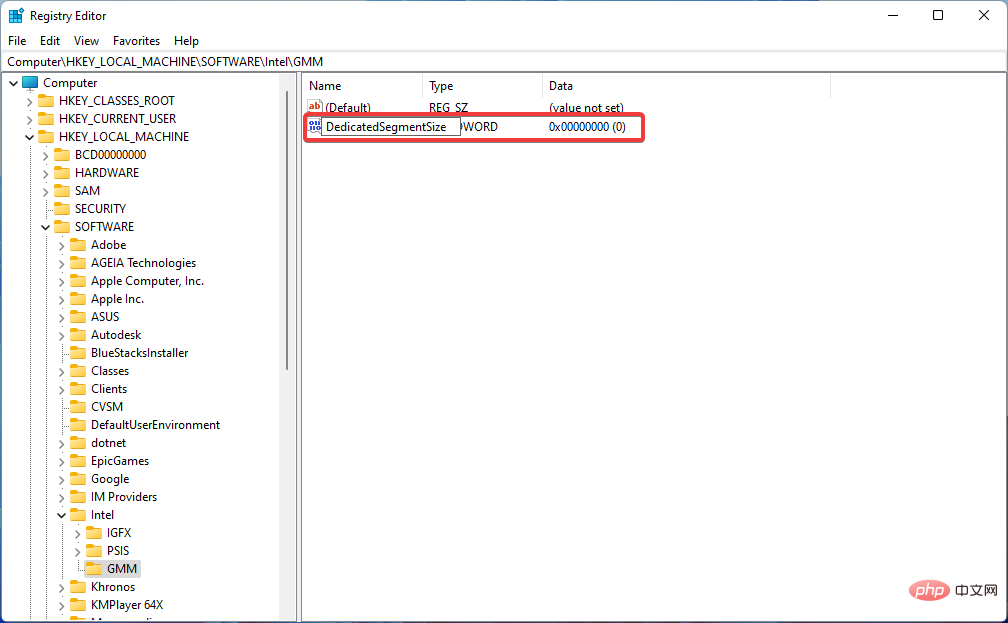Expand the dotnet key
This screenshot has width=1008, height=623.
pyautogui.click(x=61, y=444)
